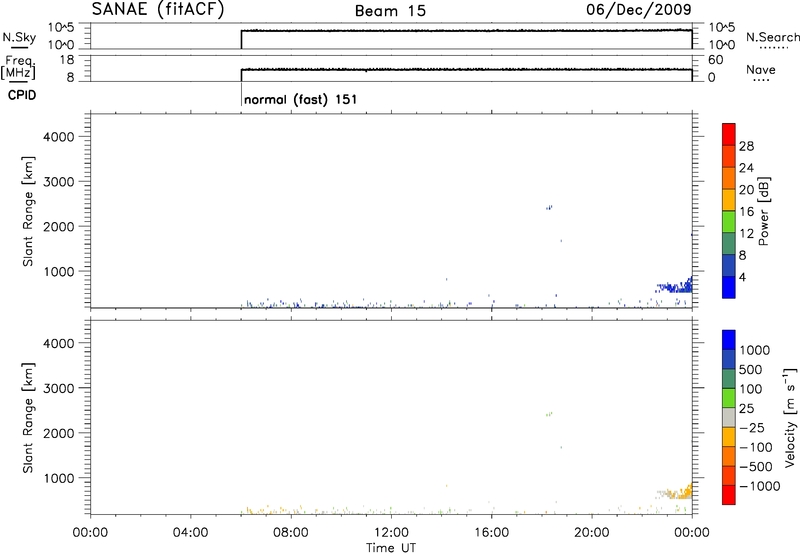Pick the top red segment of Power colorbar
This screenshot has height=554, width=800.
[729, 134]
